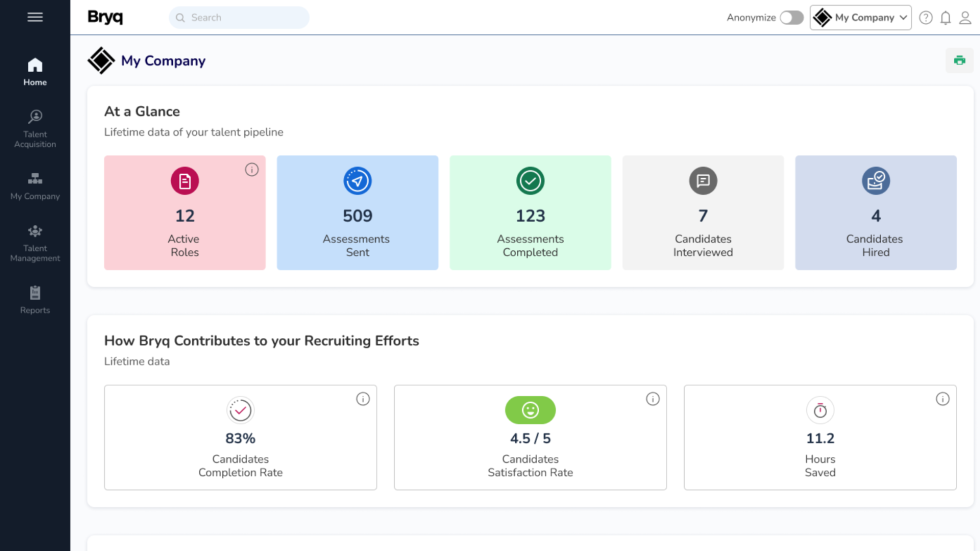Open the notifications bell
The height and width of the screenshot is (551, 980).
click(x=945, y=18)
